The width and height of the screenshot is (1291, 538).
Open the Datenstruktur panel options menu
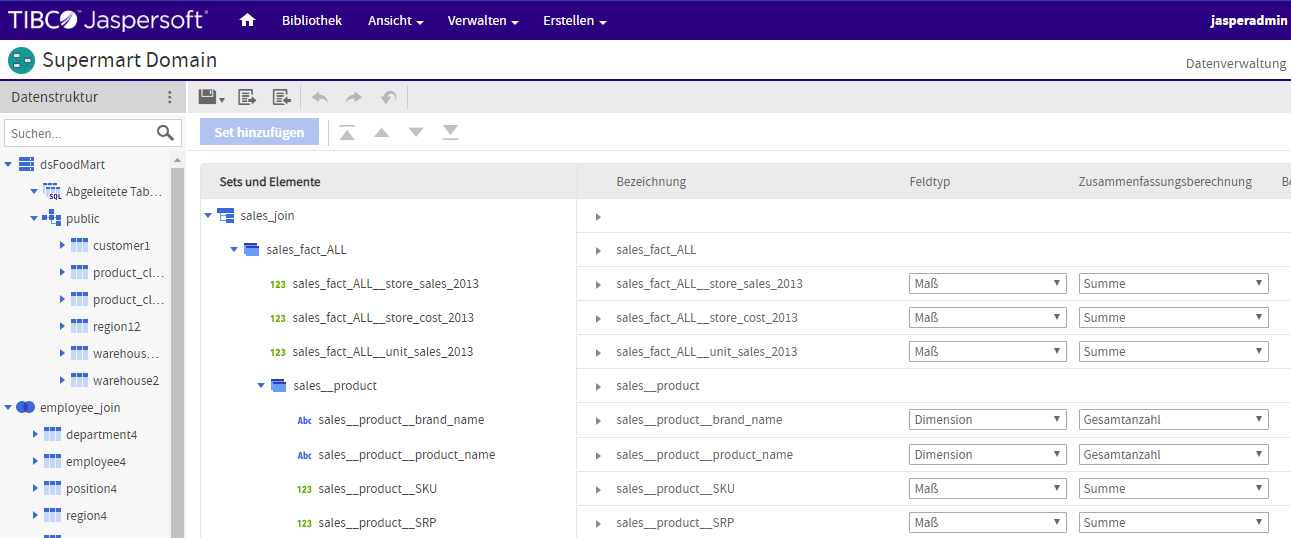click(x=169, y=97)
